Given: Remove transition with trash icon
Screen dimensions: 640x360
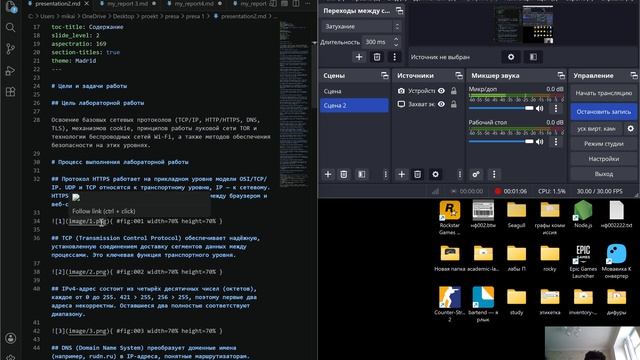Looking at the screenshot, I should coord(377,57).
